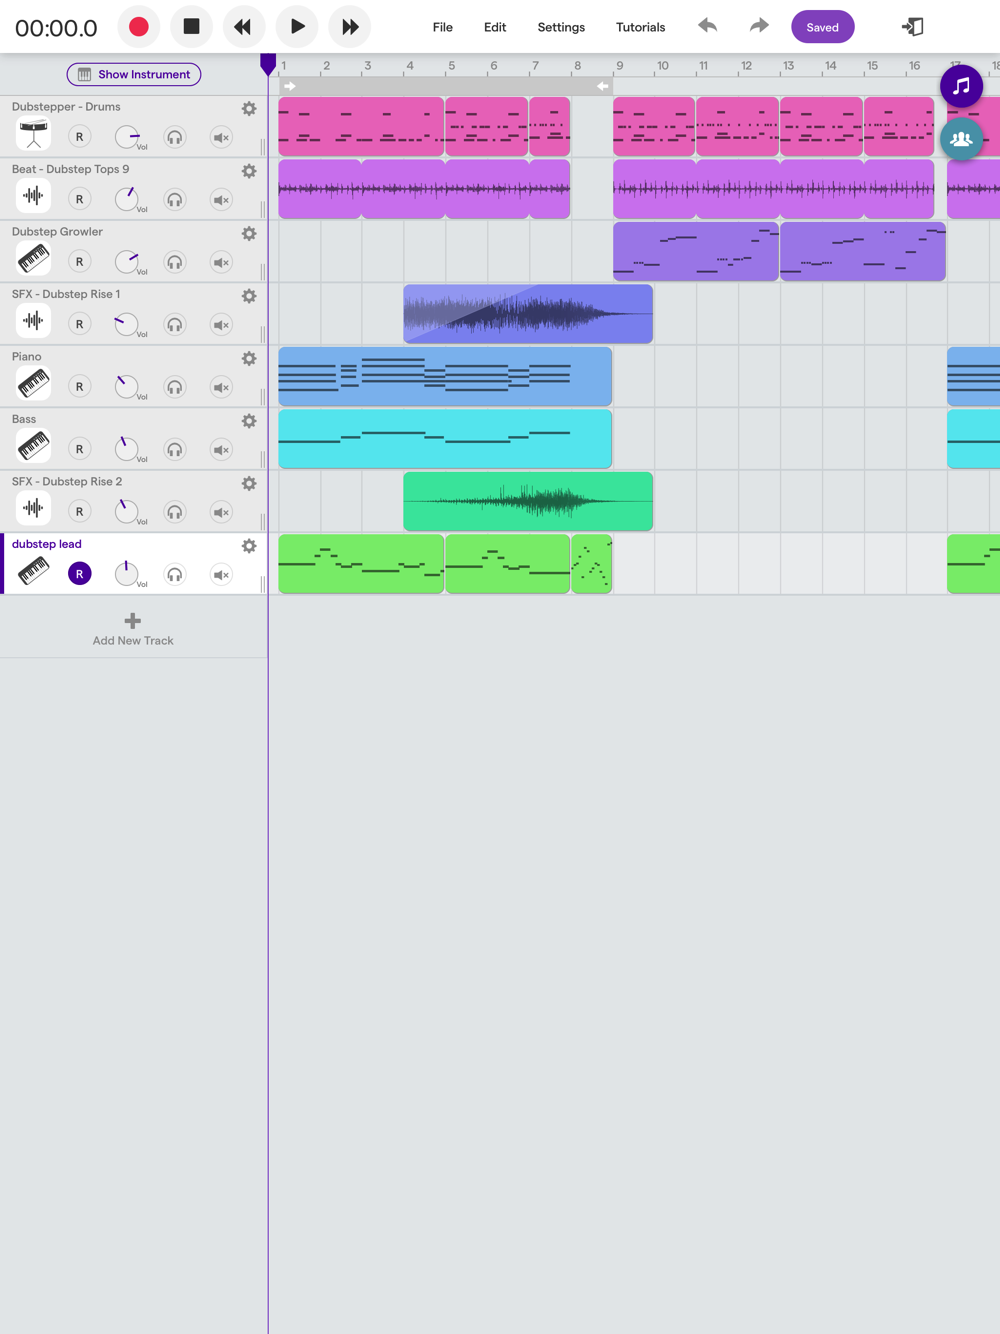Viewport: 1000px width, 1334px height.
Task: Mute the Dubstep Growler track
Action: [222, 262]
